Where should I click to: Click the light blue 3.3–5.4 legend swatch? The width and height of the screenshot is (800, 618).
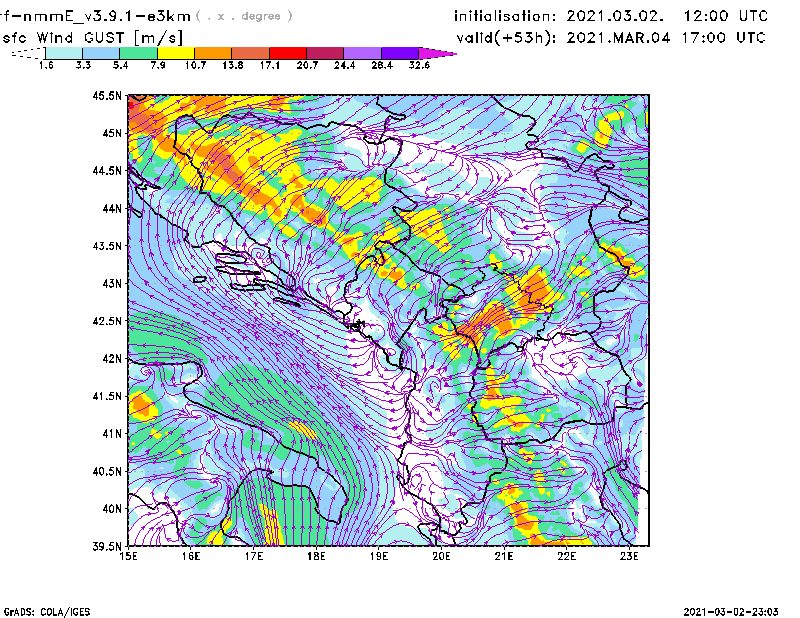pyautogui.click(x=101, y=53)
